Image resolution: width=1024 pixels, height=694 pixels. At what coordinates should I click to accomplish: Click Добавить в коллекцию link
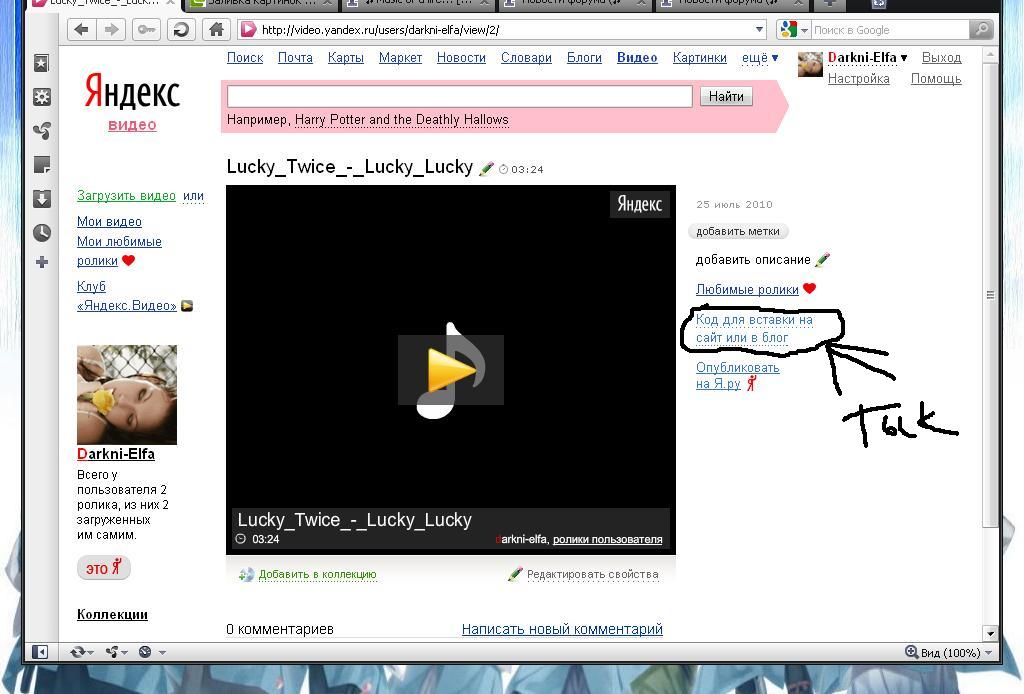[317, 575]
